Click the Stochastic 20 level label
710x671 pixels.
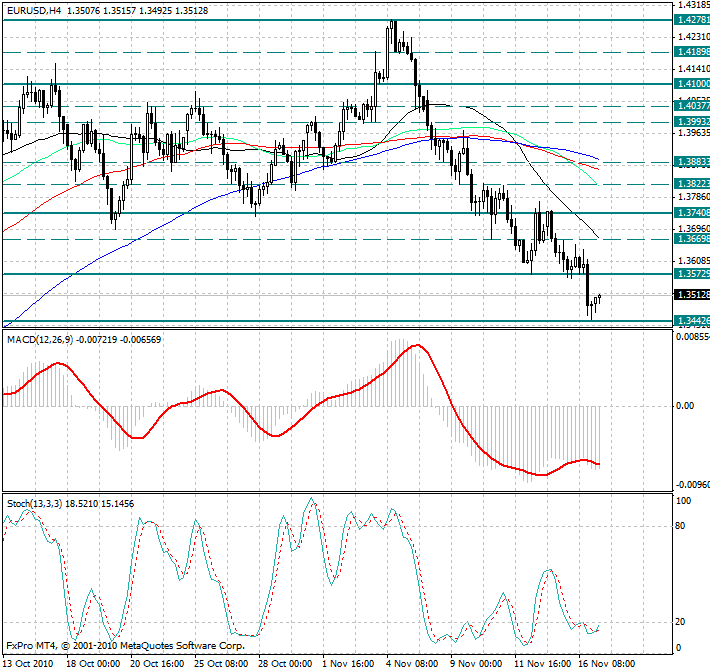tap(682, 621)
